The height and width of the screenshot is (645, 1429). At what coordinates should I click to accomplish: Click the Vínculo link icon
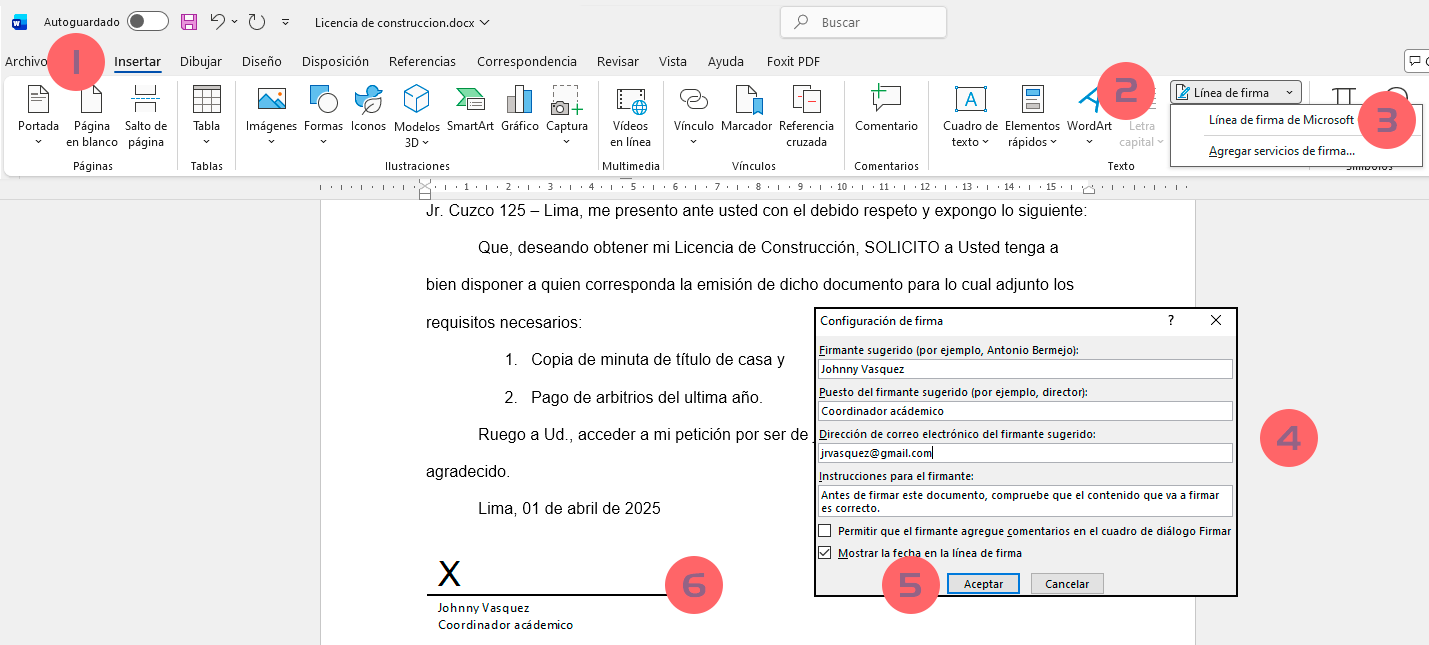(694, 99)
